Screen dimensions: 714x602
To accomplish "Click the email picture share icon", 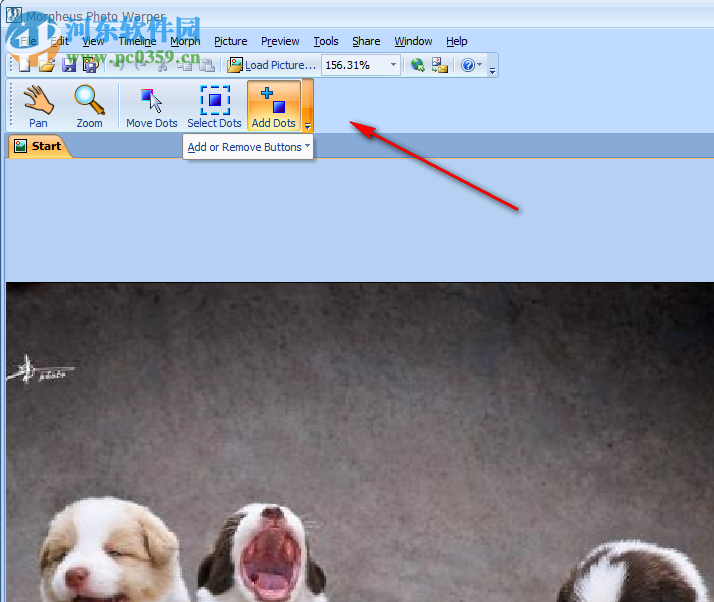I will point(439,65).
